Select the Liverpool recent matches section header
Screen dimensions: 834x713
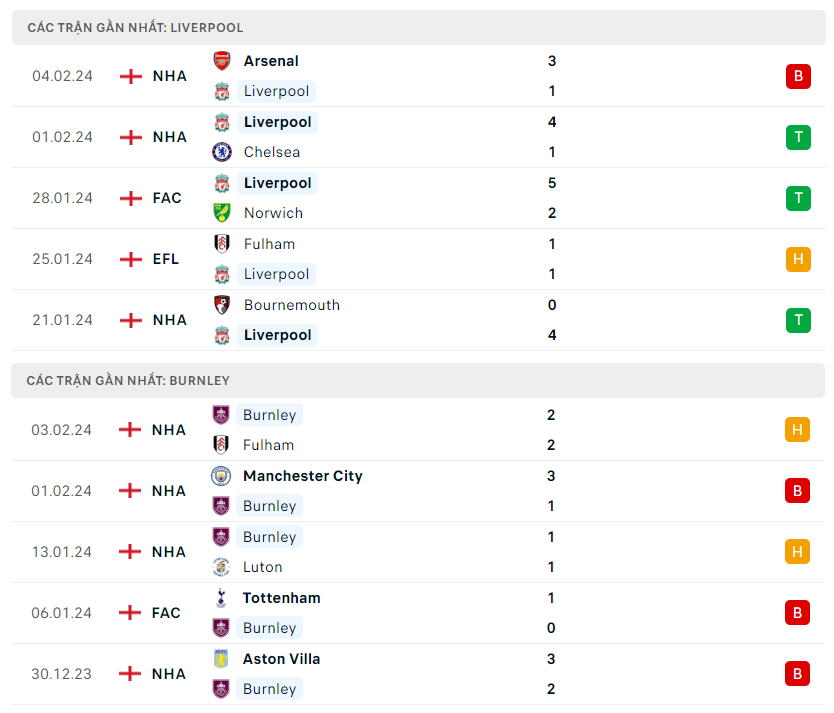(135, 27)
